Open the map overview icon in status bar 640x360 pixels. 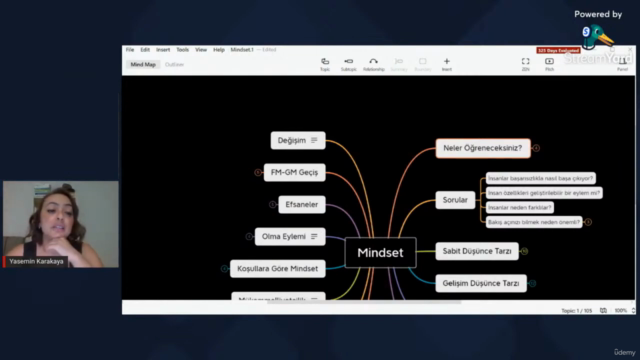click(603, 311)
